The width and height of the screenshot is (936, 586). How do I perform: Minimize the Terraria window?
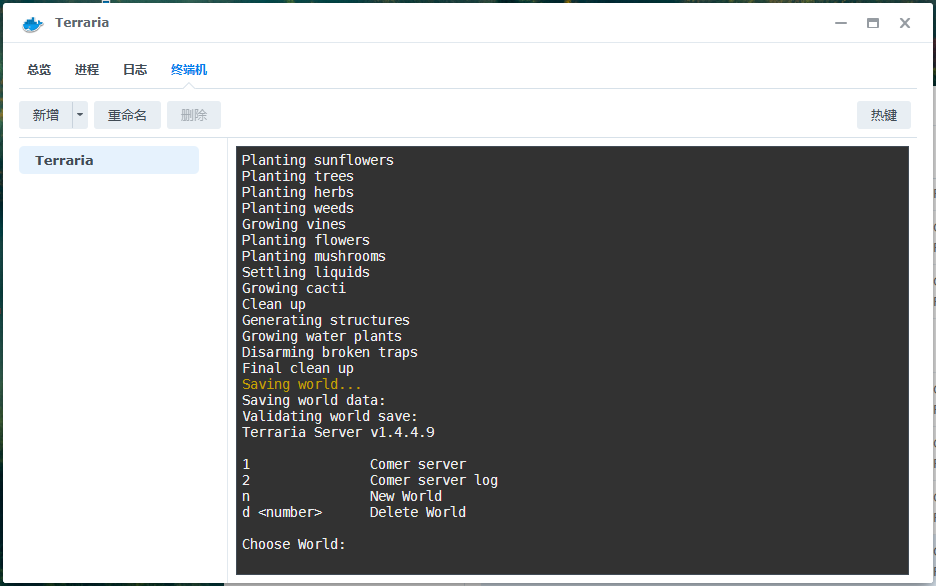tap(840, 22)
